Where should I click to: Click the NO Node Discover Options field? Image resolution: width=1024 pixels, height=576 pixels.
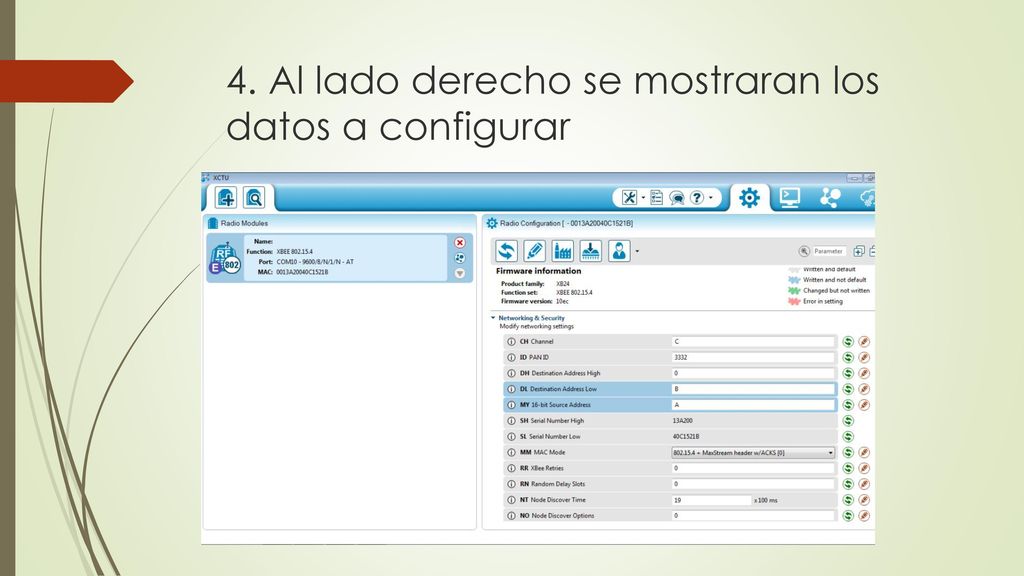point(754,515)
